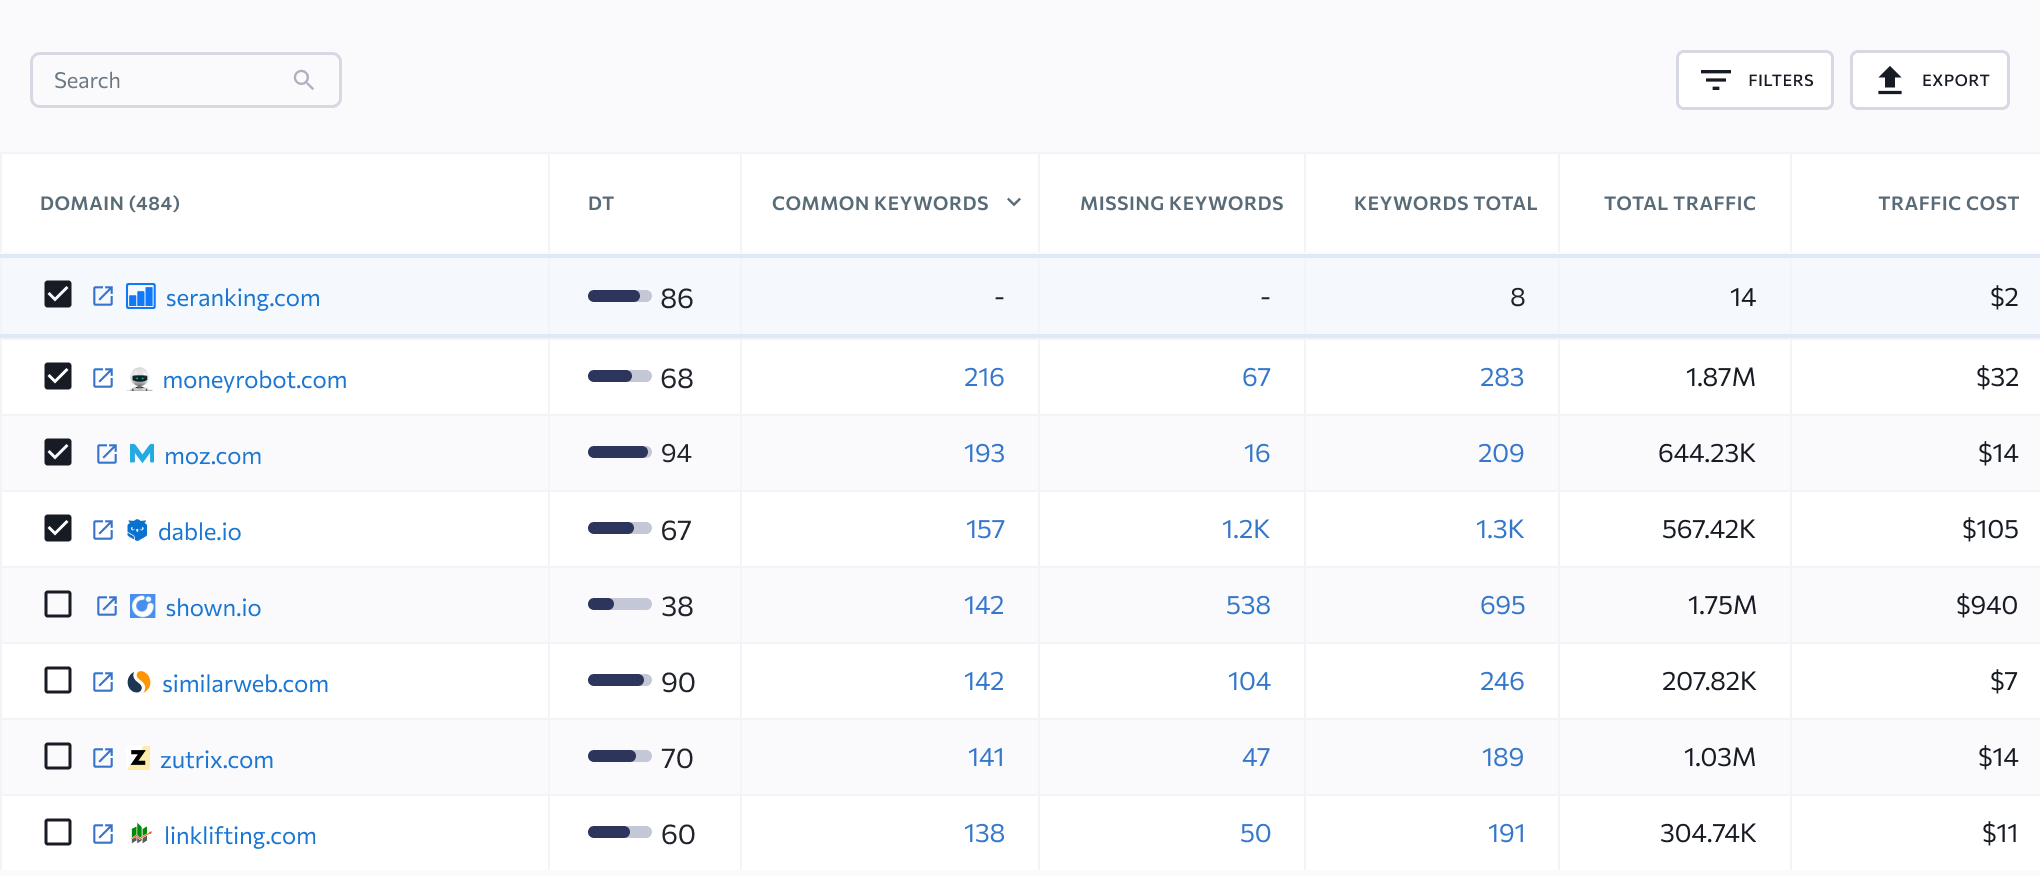Open 1.2K missing keywords for dable.io
The width and height of the screenshot is (2040, 876).
click(x=1246, y=529)
